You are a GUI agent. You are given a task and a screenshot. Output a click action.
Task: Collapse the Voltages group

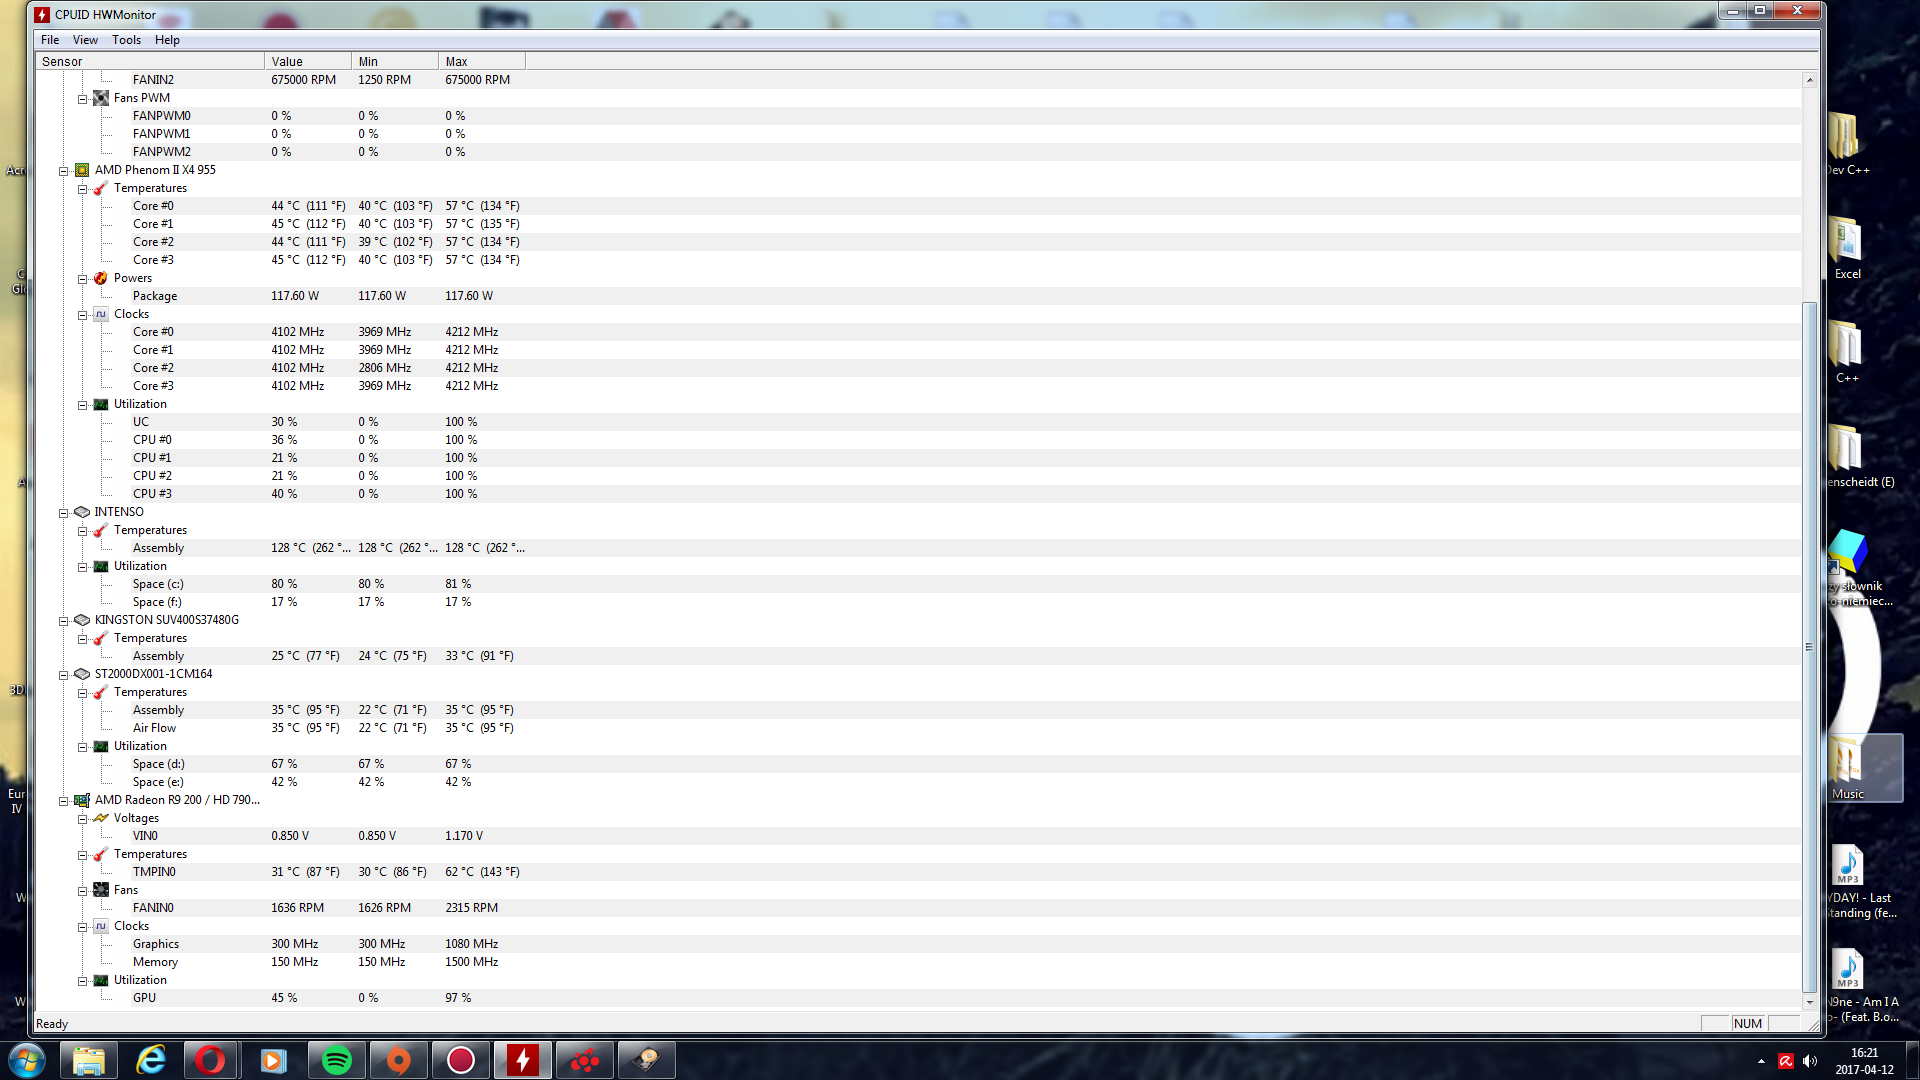[82, 819]
